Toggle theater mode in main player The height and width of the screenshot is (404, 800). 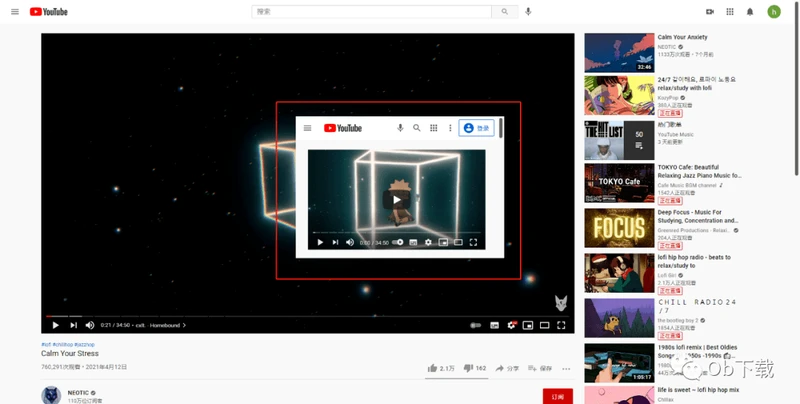tap(544, 325)
